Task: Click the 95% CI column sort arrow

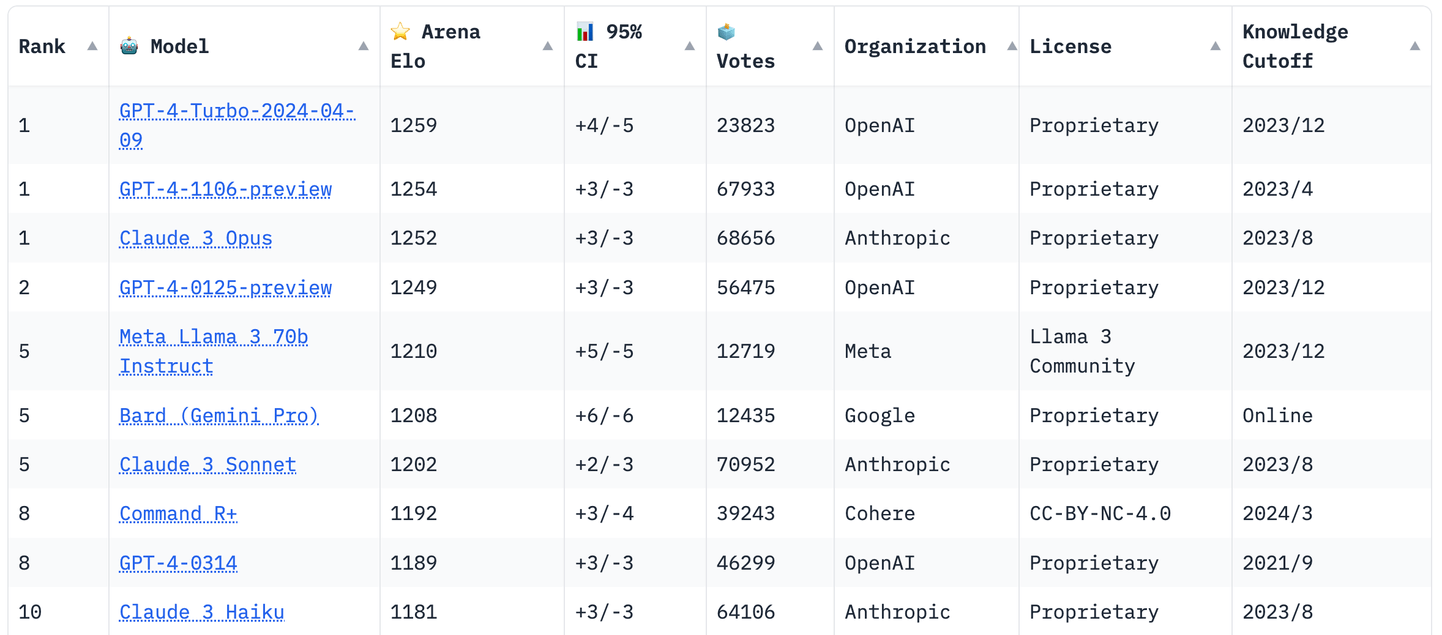Action: [x=689, y=46]
